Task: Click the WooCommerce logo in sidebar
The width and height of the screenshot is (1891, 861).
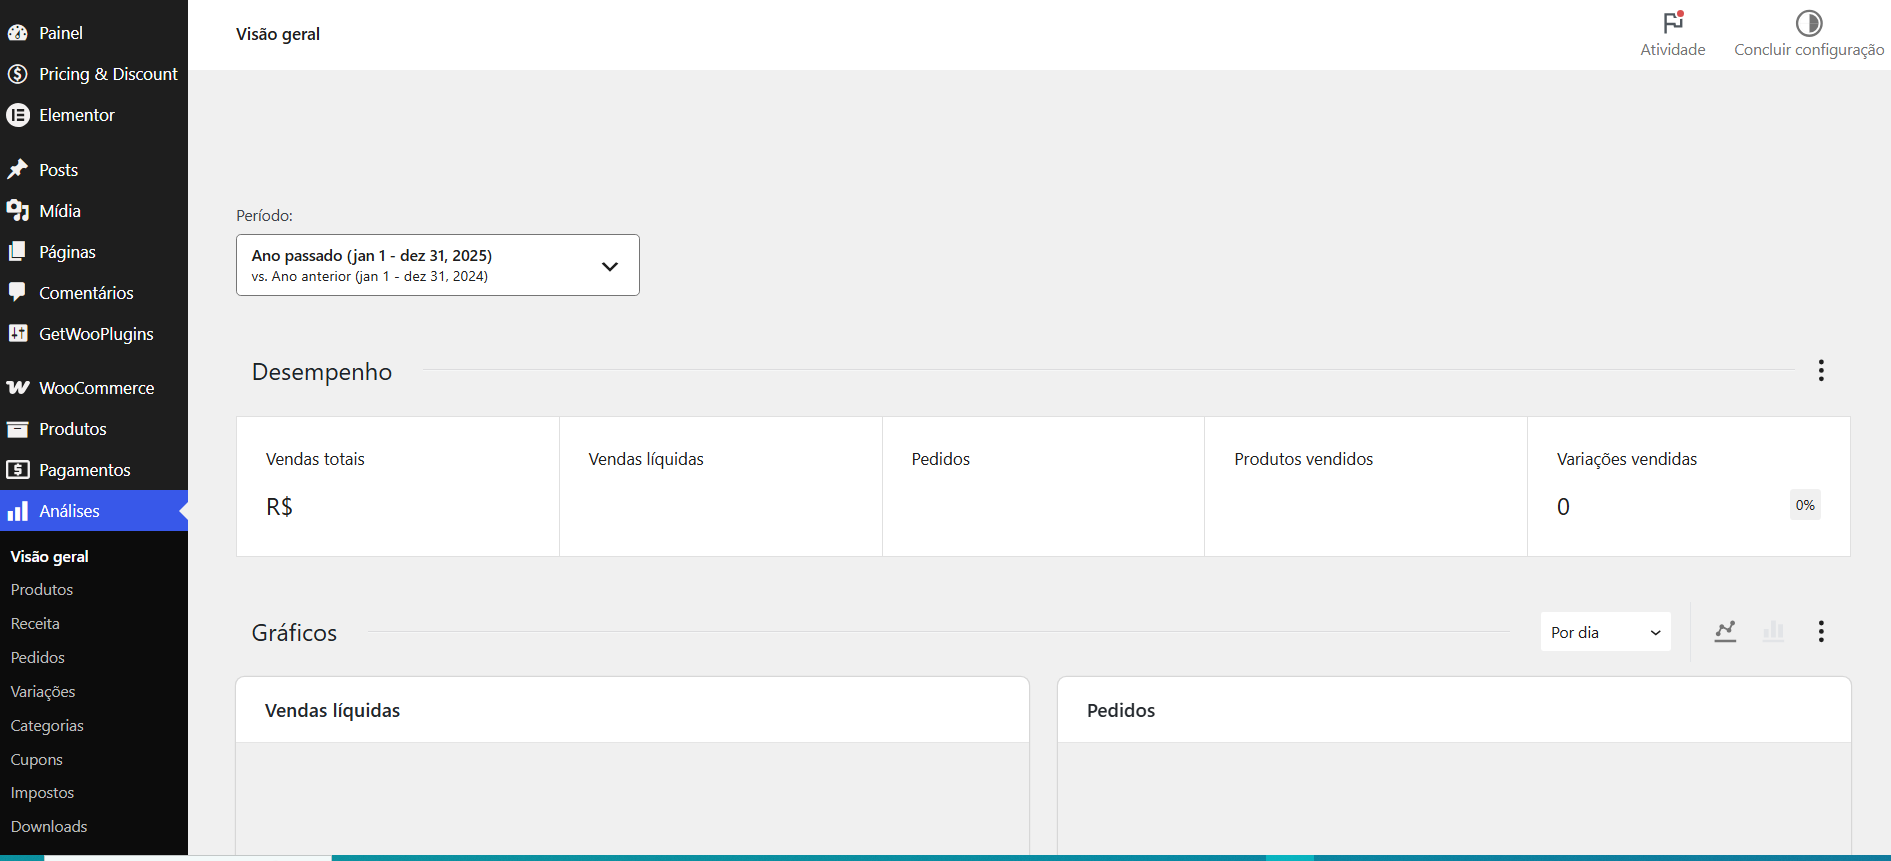Action: coord(18,388)
